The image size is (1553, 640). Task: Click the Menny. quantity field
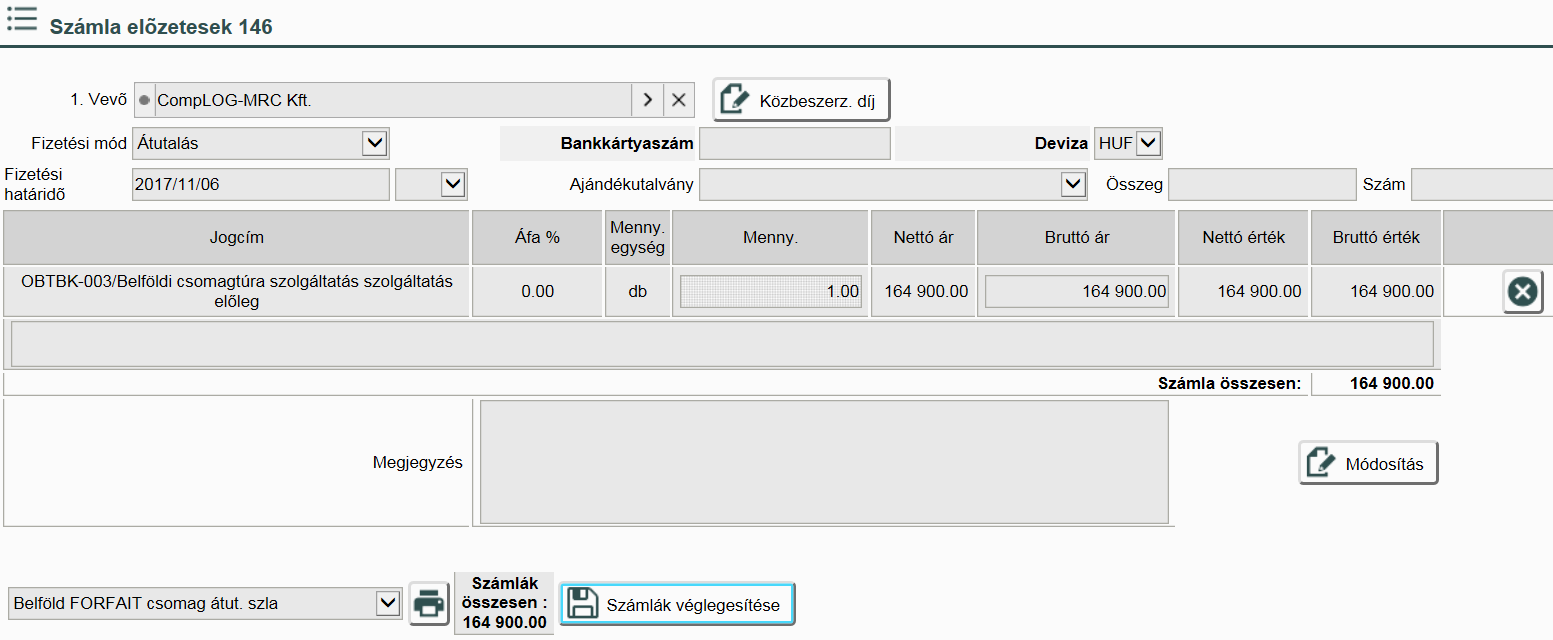(770, 292)
